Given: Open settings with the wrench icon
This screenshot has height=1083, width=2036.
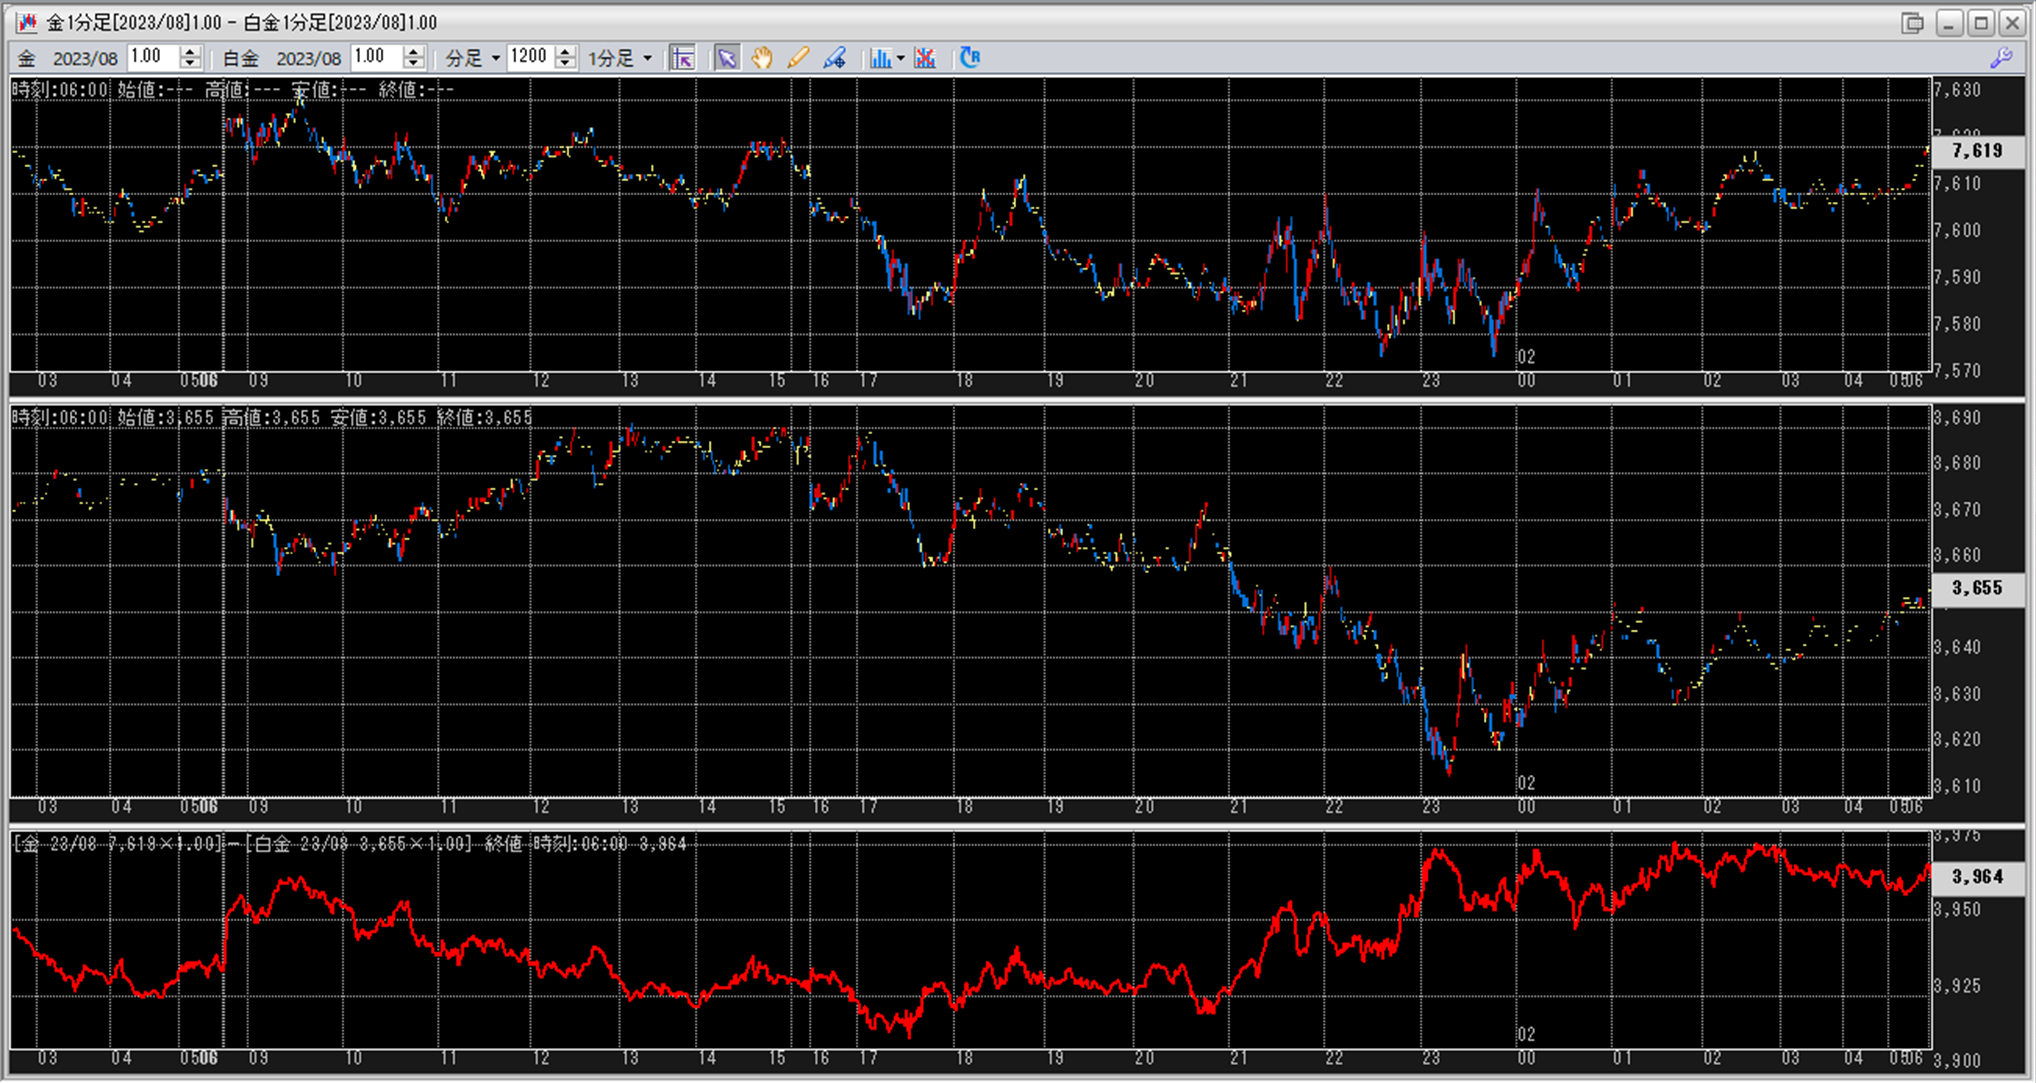Looking at the screenshot, I should 2001,58.
